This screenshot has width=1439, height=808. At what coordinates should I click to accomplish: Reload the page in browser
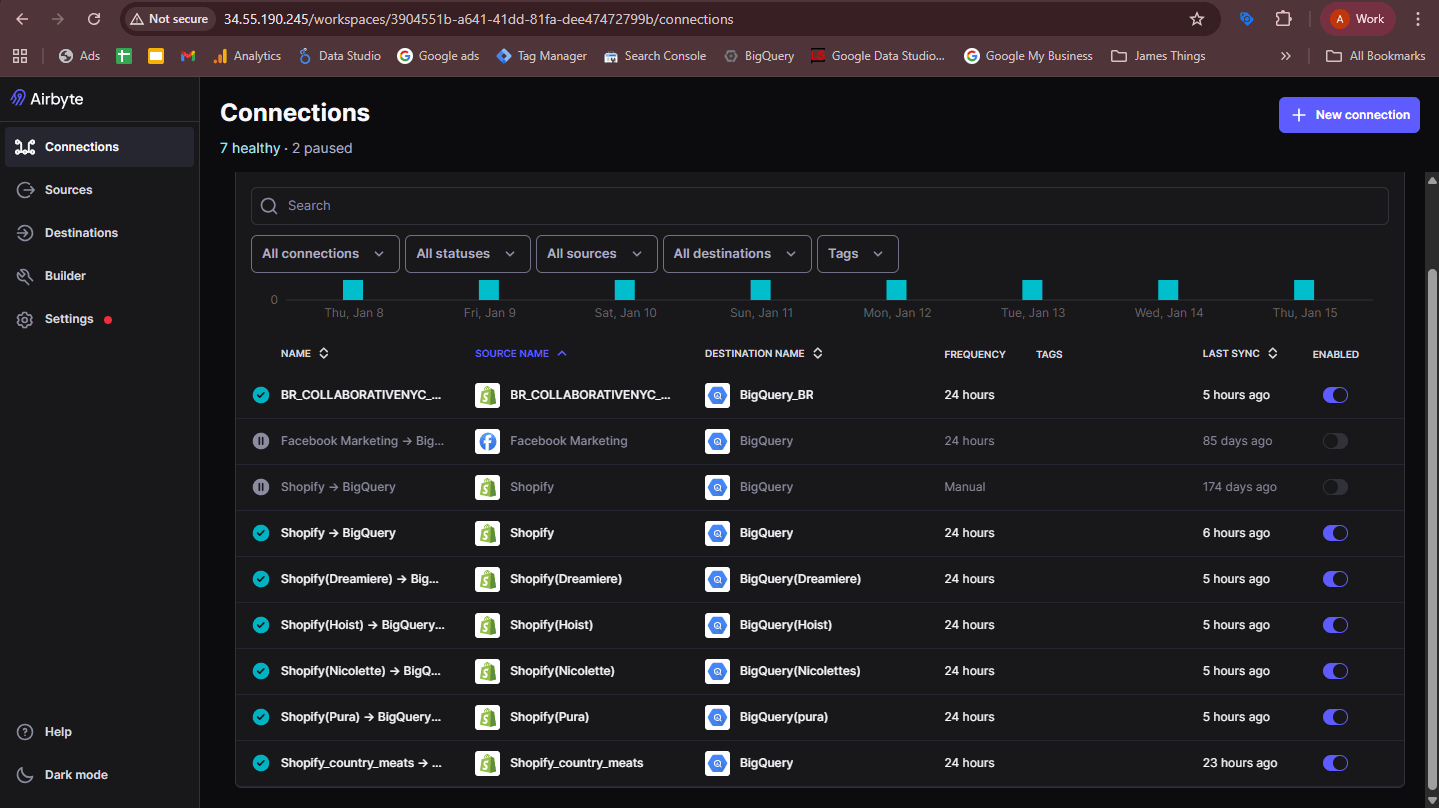pos(94,19)
